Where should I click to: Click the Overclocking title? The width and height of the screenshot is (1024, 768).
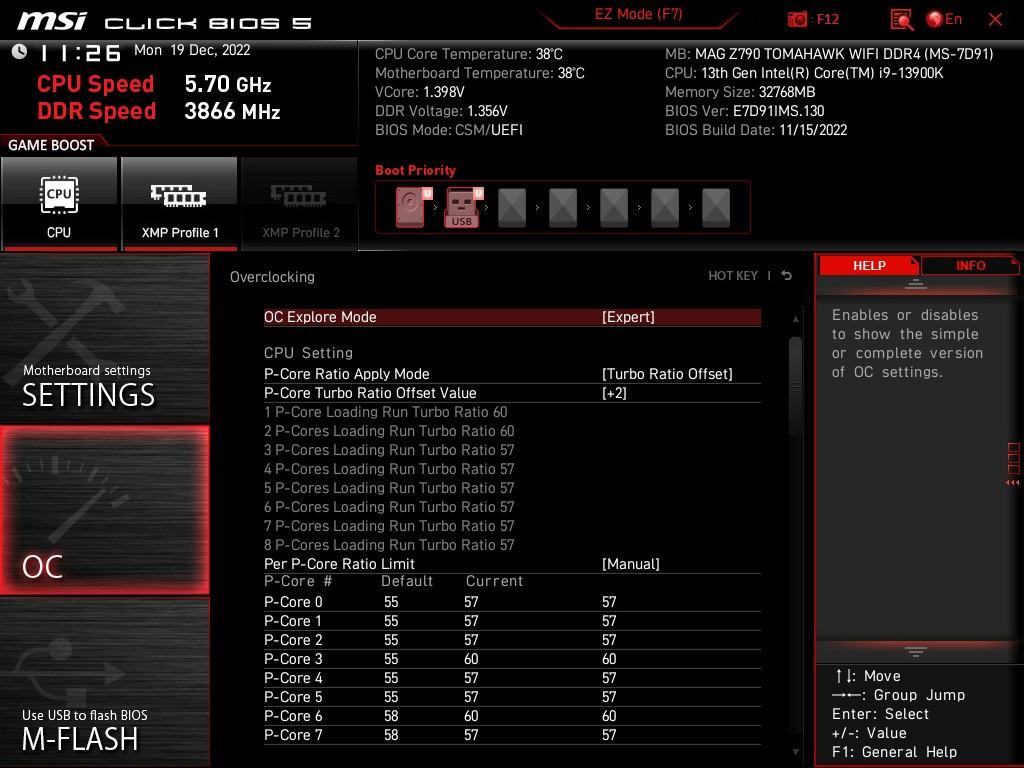click(x=272, y=277)
